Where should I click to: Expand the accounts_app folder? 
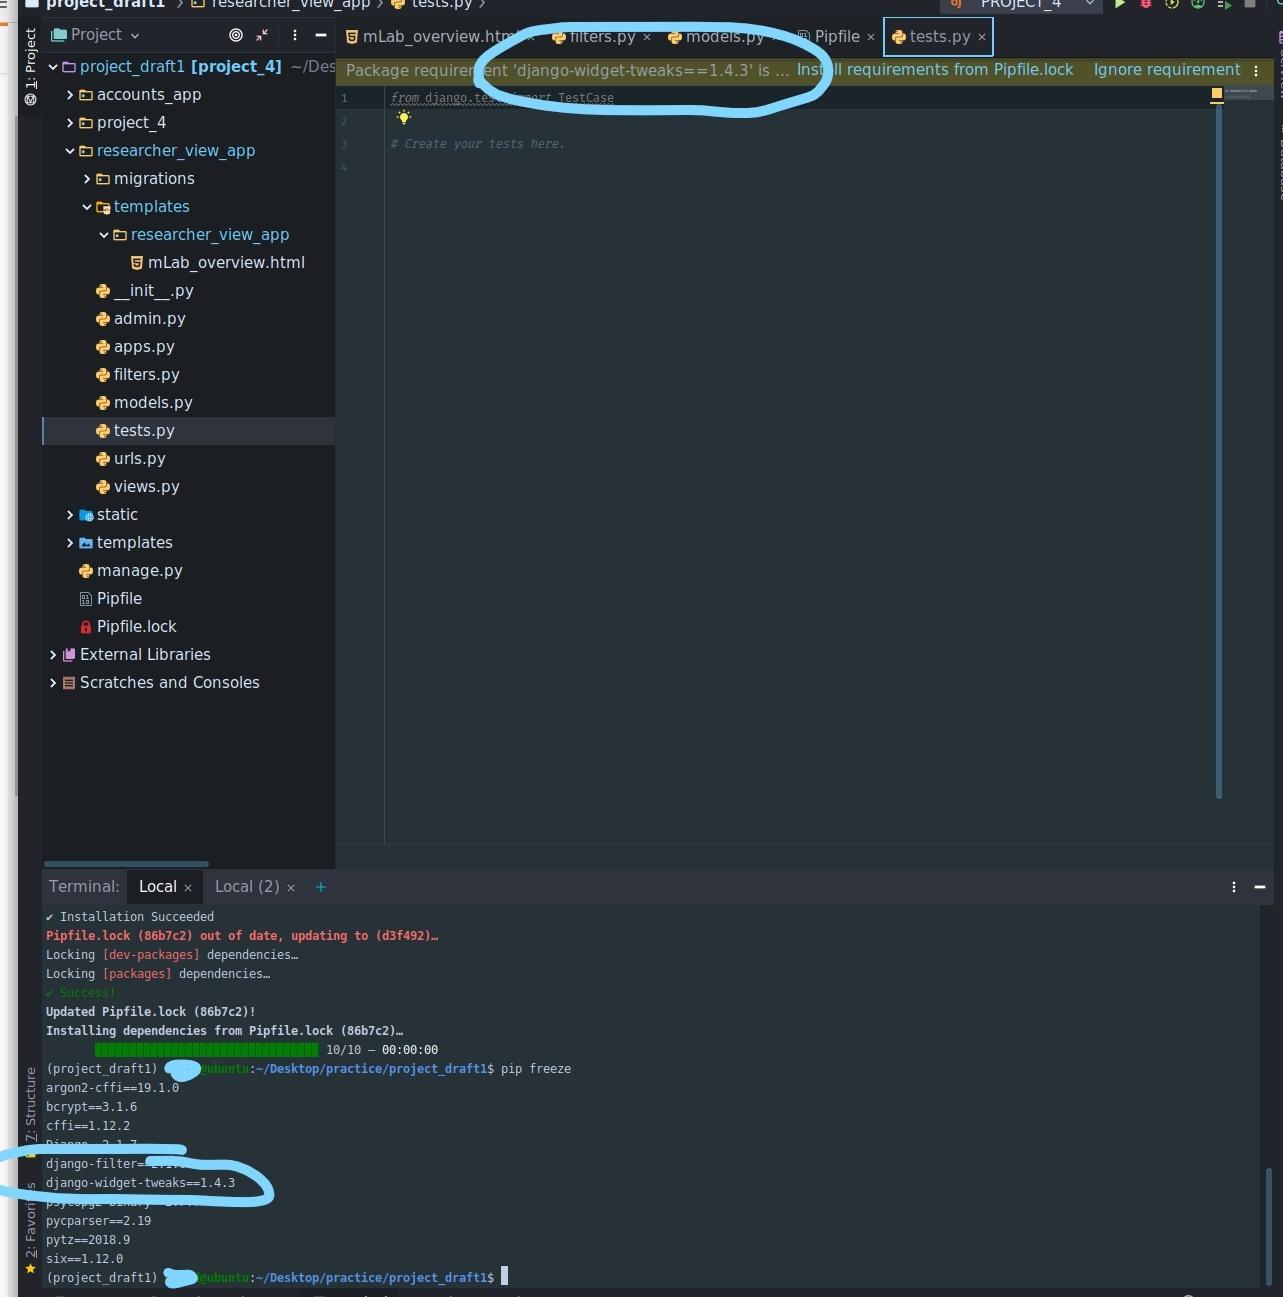[68, 95]
